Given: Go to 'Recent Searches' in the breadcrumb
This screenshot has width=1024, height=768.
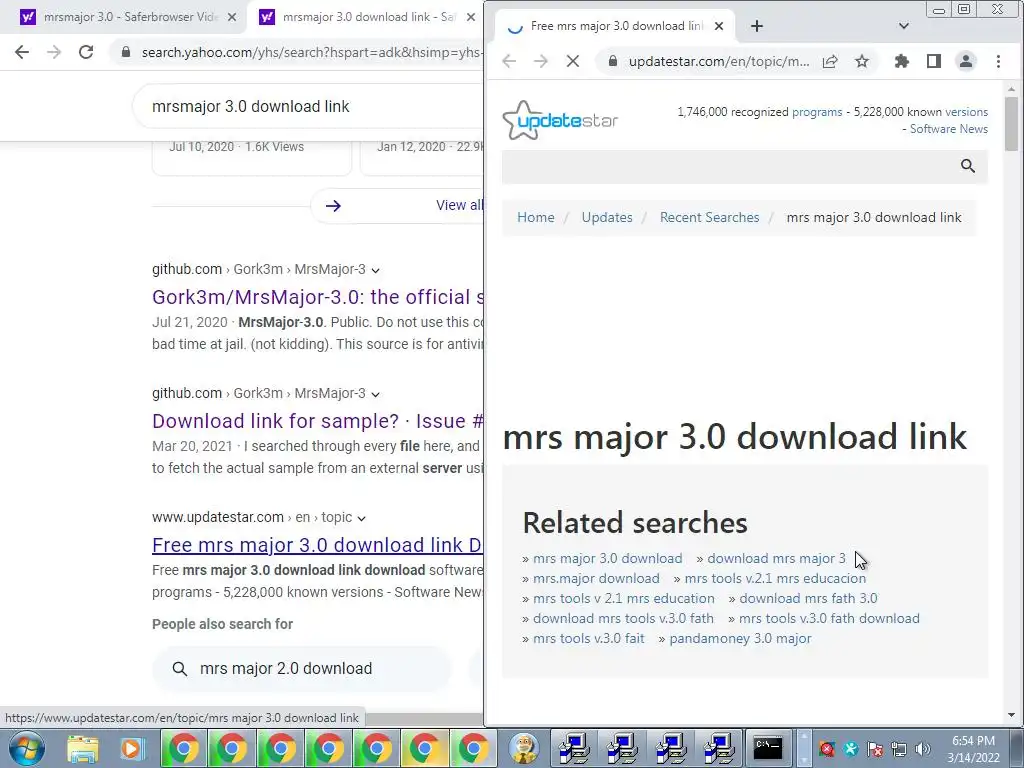Looking at the screenshot, I should pyautogui.click(x=709, y=217).
